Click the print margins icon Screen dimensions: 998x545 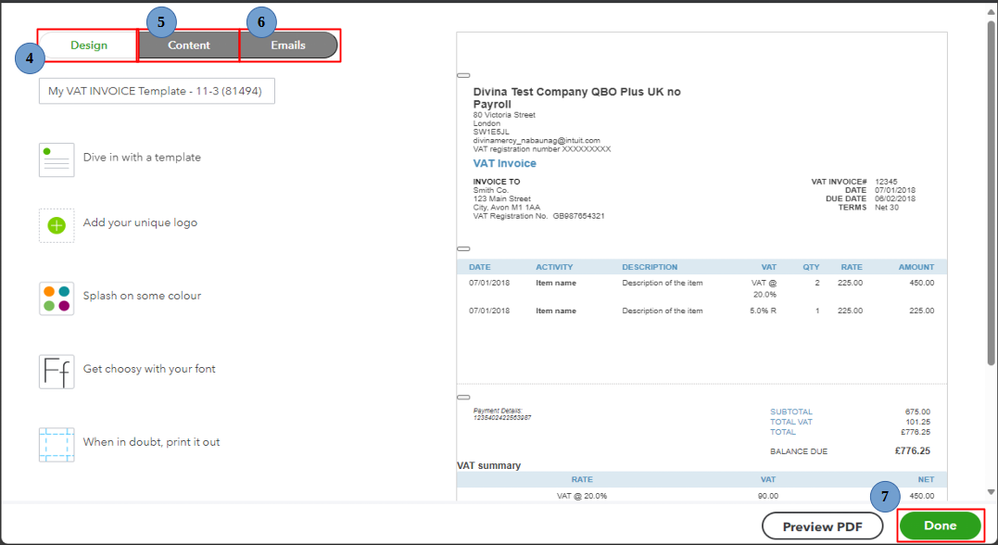coord(57,444)
